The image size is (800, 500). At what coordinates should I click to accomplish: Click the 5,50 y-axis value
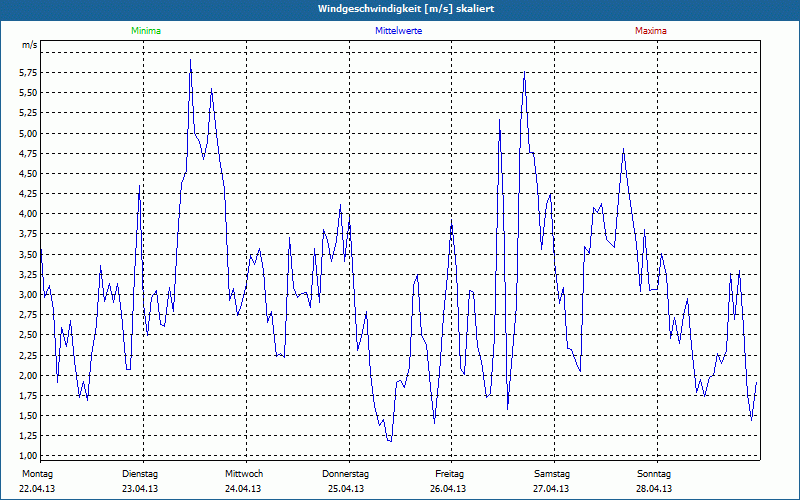(28, 93)
